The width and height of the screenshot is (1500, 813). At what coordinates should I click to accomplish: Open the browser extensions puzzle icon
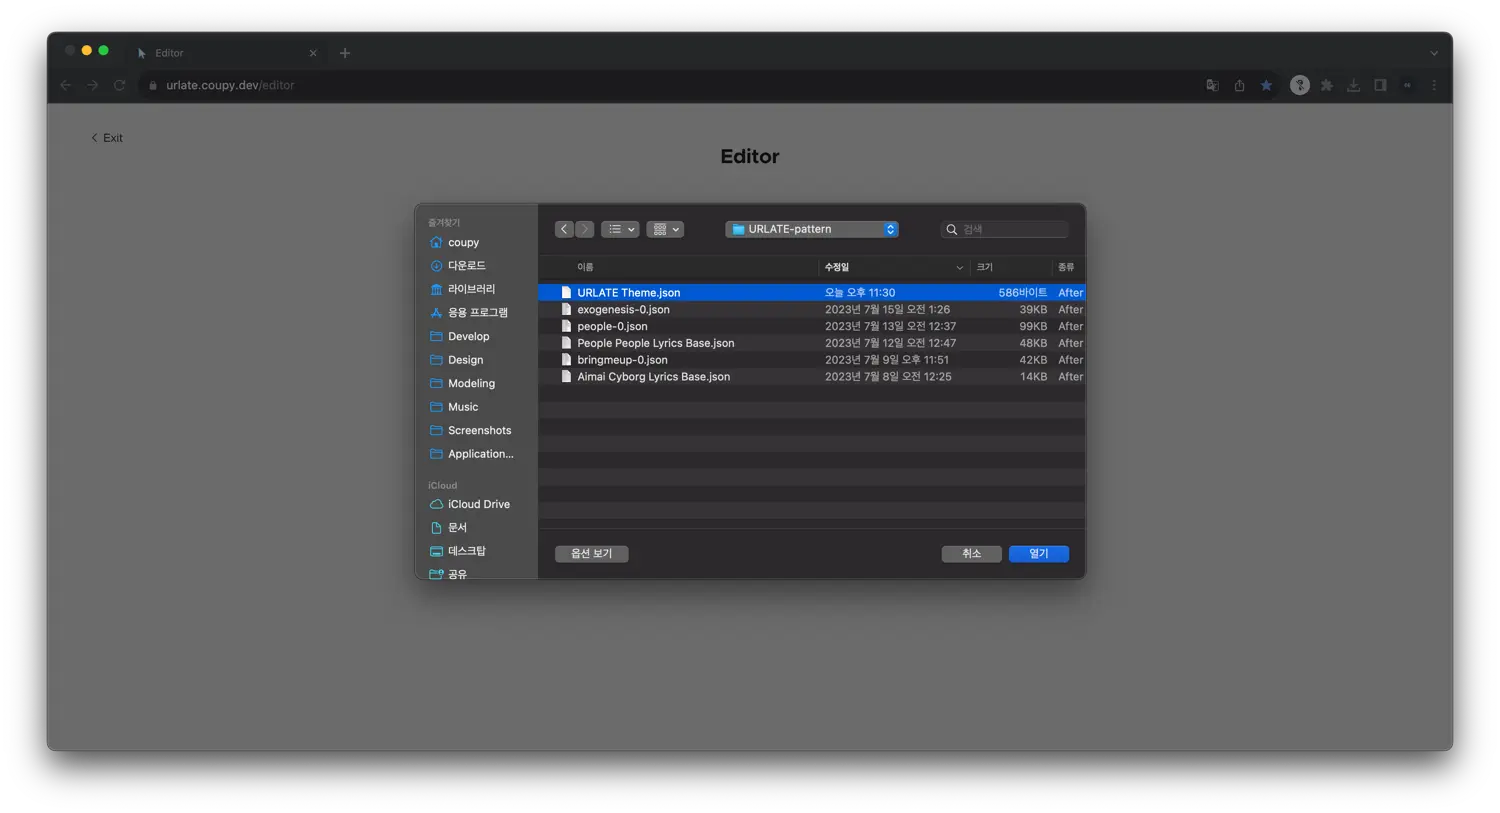coord(1327,86)
